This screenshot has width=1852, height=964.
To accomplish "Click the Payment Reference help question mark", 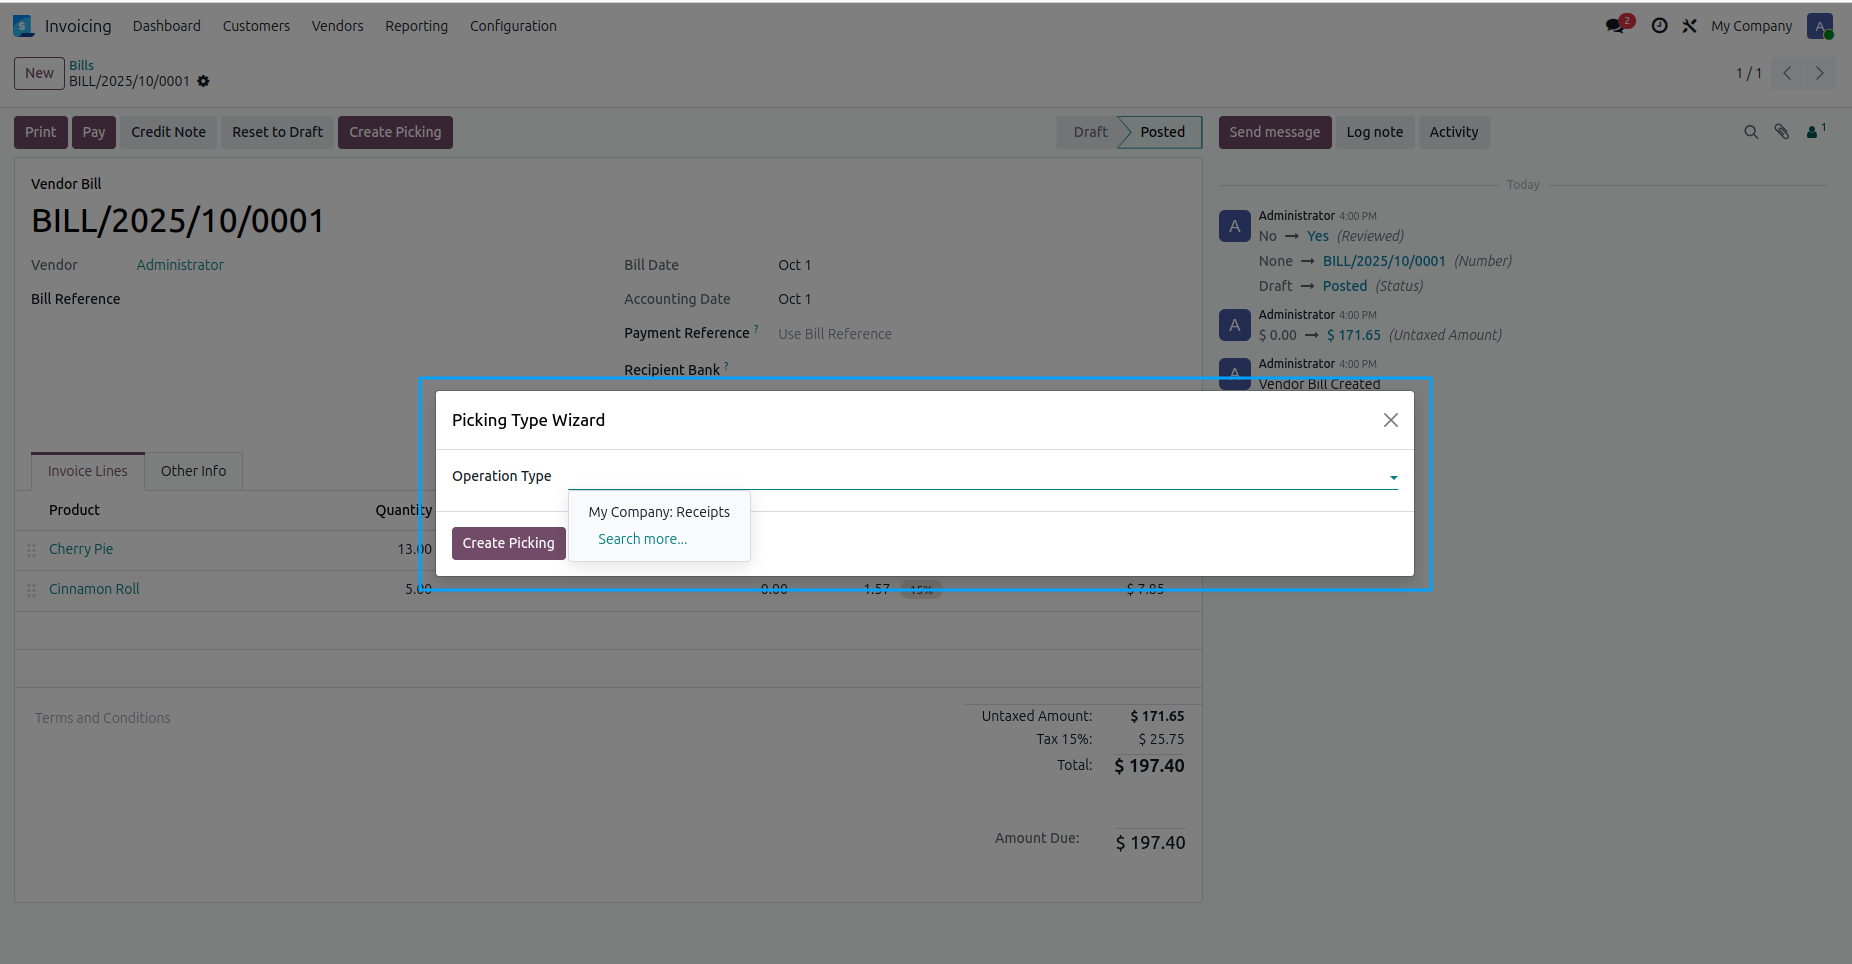I will point(756,329).
